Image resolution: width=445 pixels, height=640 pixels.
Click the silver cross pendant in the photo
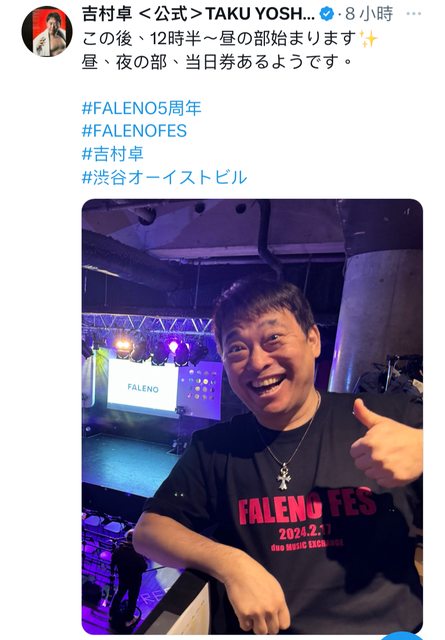click(x=284, y=477)
